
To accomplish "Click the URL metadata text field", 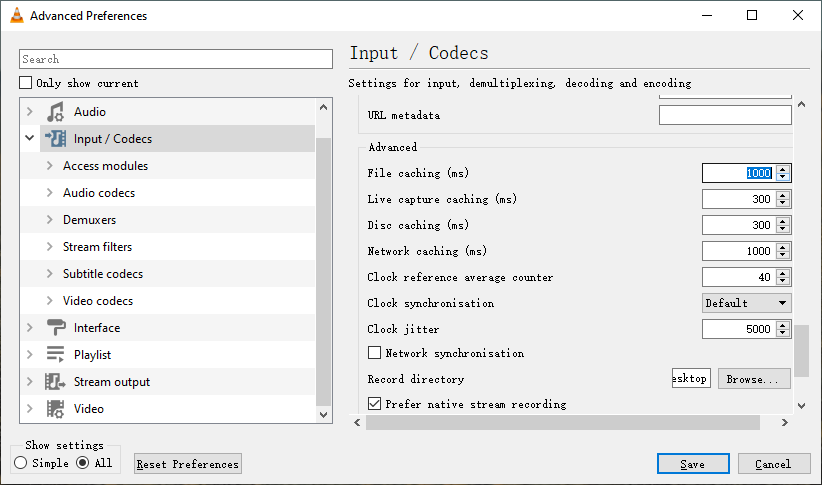I will (x=725, y=115).
